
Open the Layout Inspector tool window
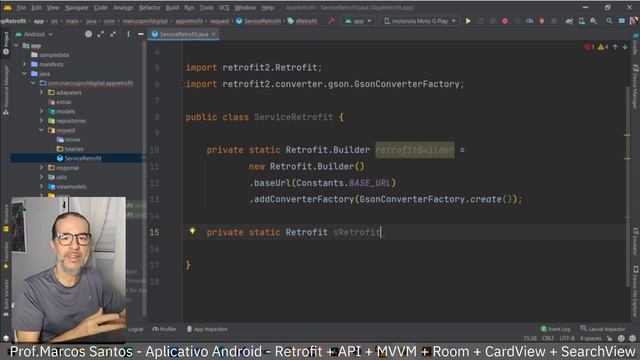[x=602, y=329]
